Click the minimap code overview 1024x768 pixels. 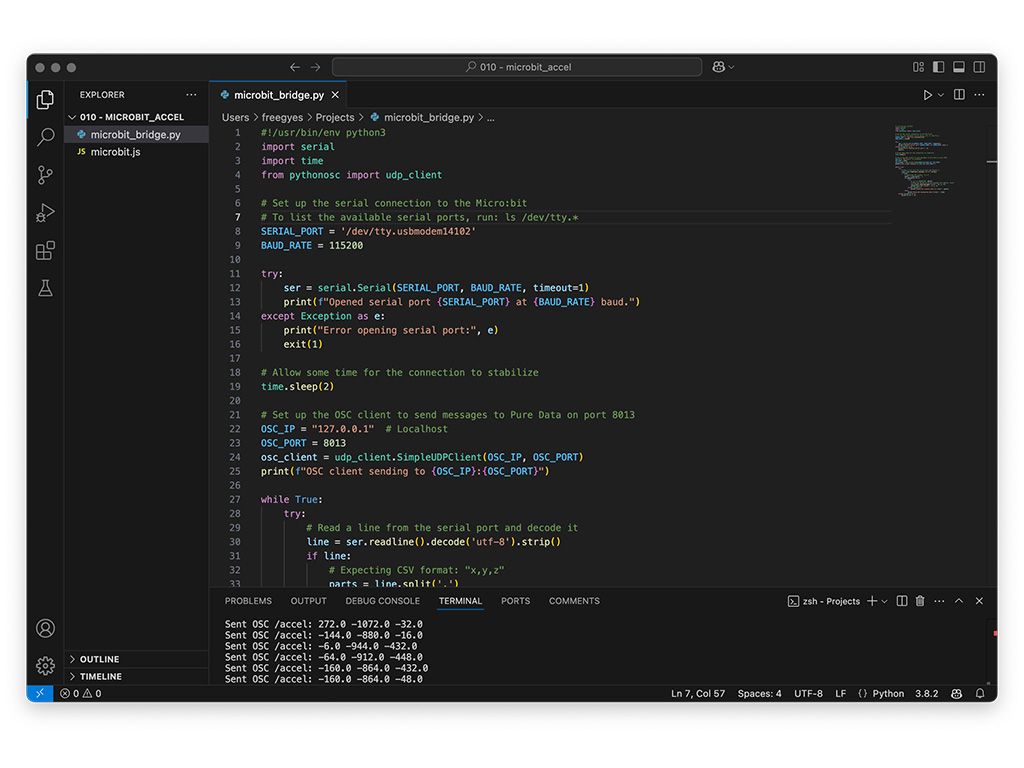click(x=923, y=160)
